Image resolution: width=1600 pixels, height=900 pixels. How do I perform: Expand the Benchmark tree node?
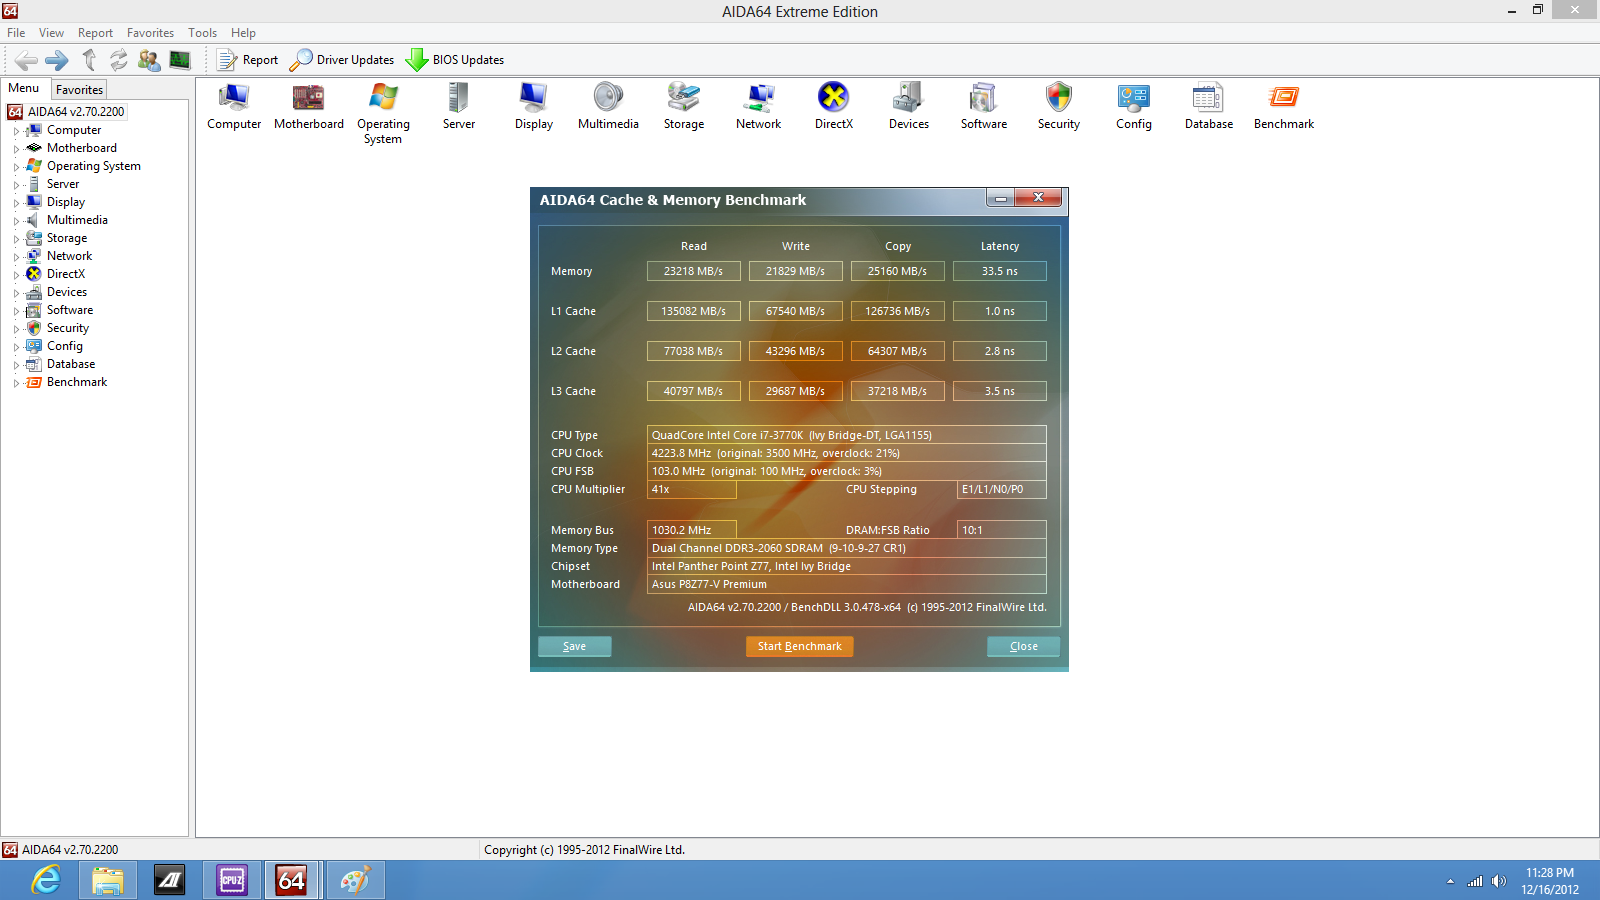click(16, 383)
